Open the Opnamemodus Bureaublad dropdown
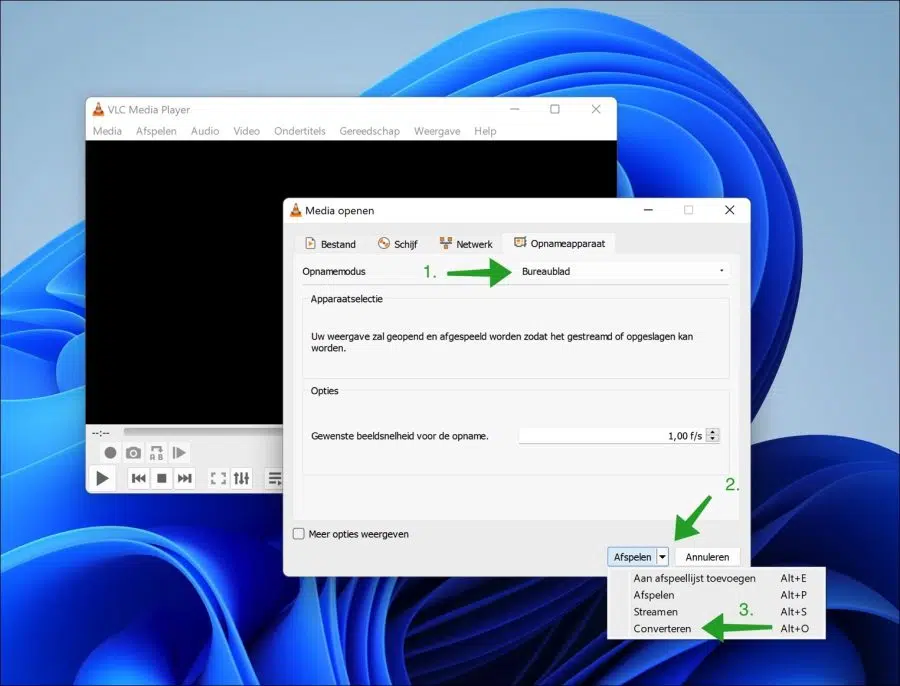The width and height of the screenshot is (900, 686). [x=623, y=272]
